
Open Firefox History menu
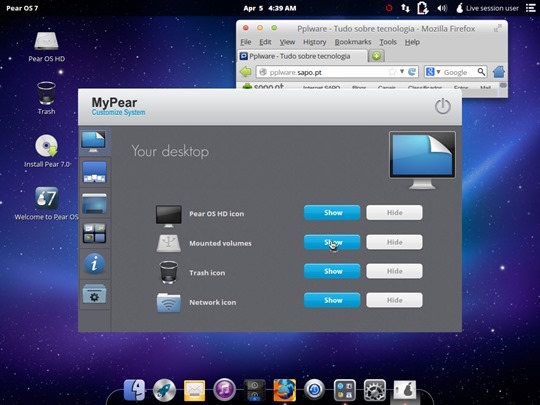tap(314, 42)
